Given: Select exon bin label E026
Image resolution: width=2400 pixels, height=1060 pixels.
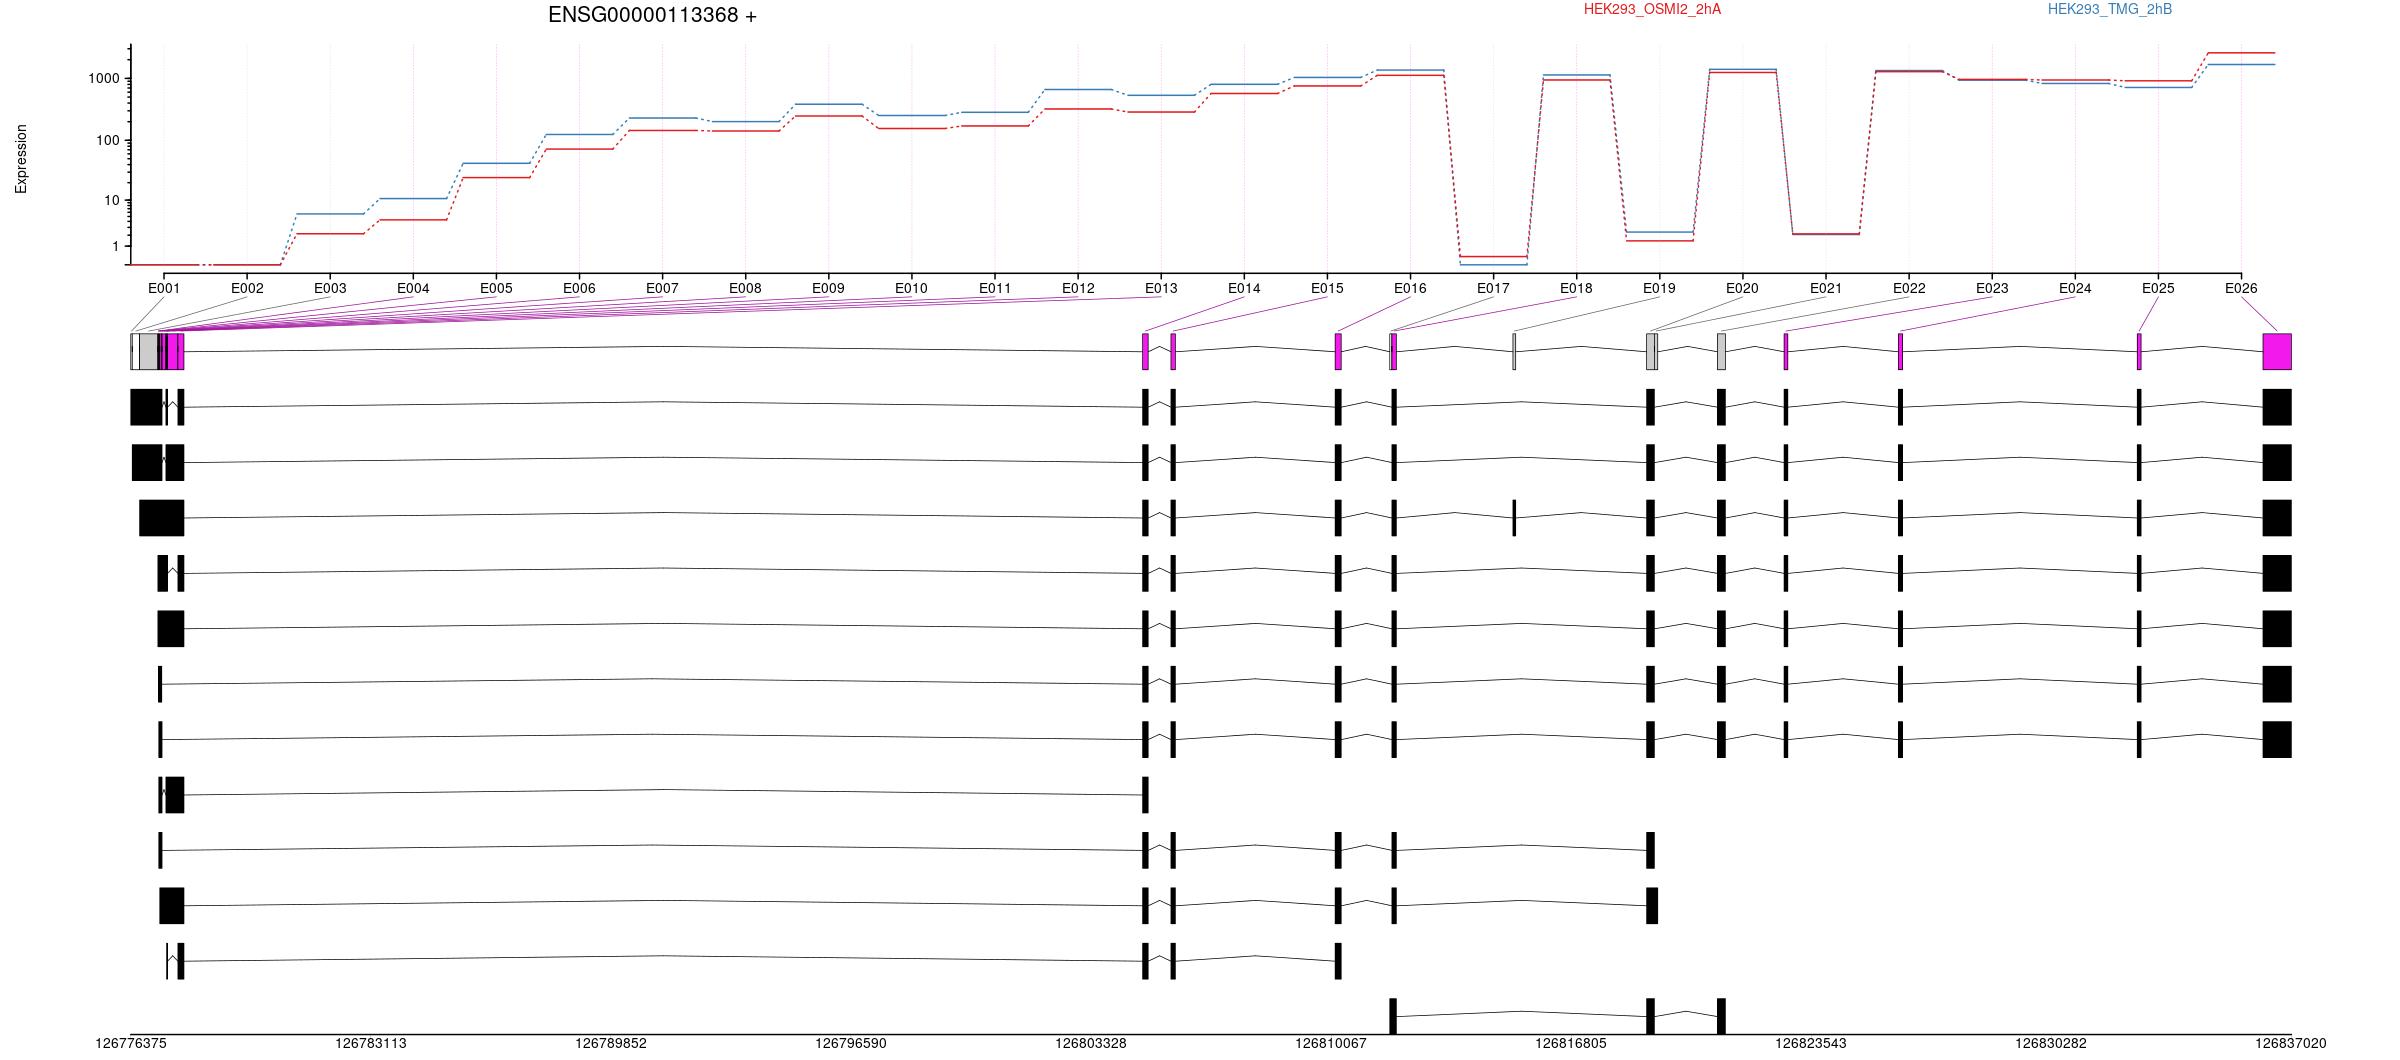Looking at the screenshot, I should click(2241, 288).
